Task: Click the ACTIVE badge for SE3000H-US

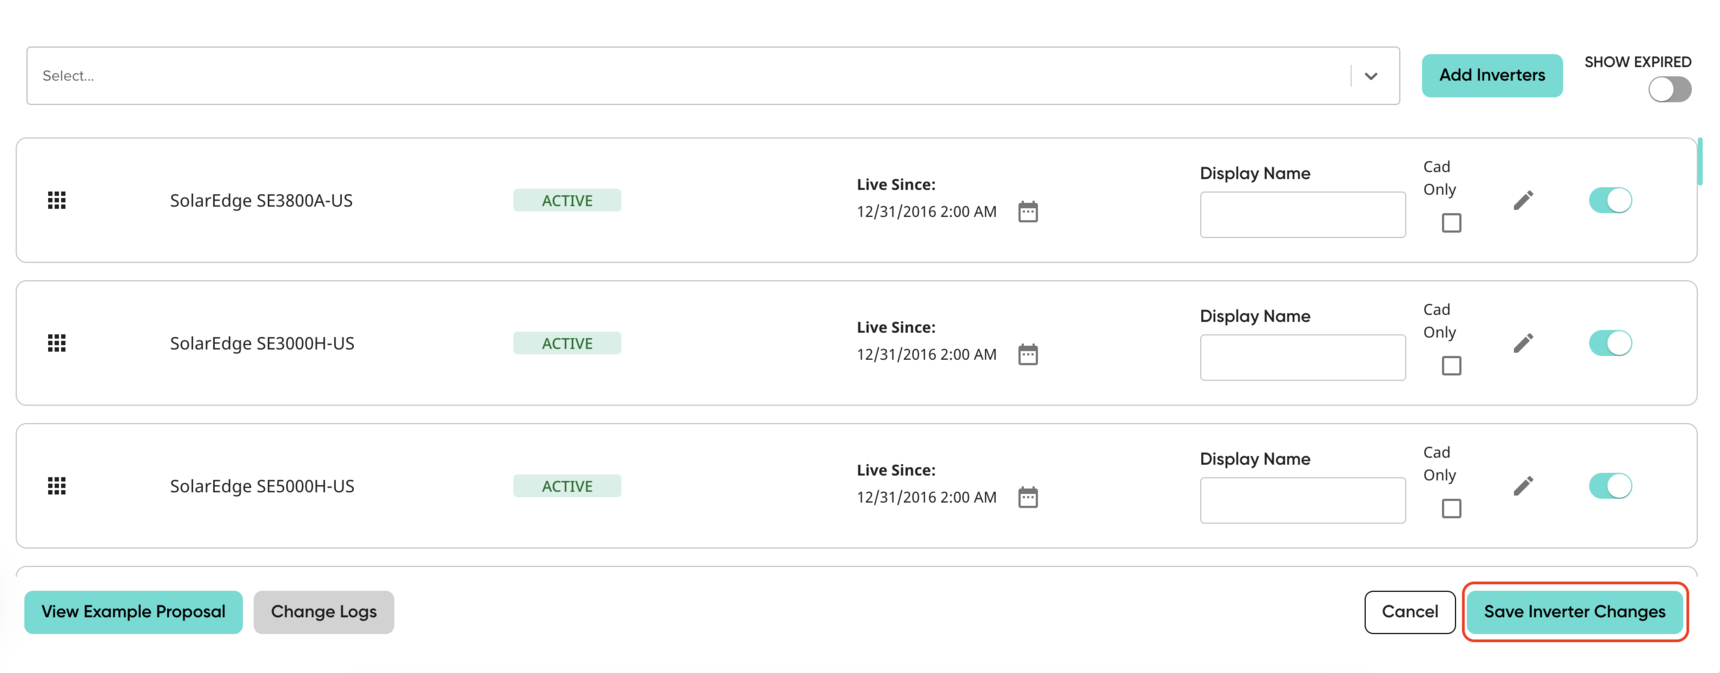Action: 567,343
